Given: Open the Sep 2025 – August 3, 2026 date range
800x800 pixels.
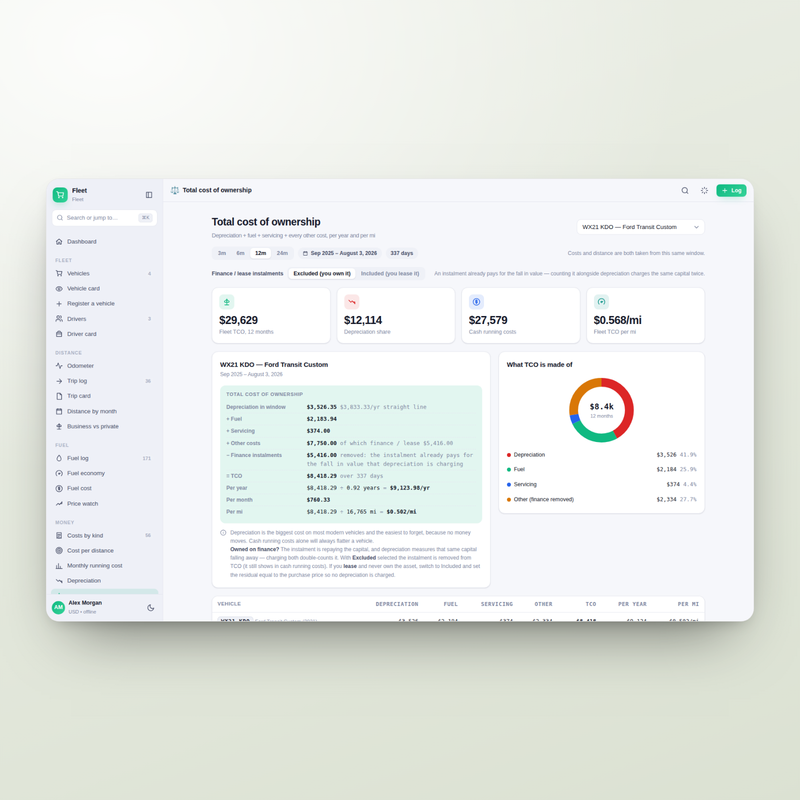Looking at the screenshot, I should coord(340,253).
